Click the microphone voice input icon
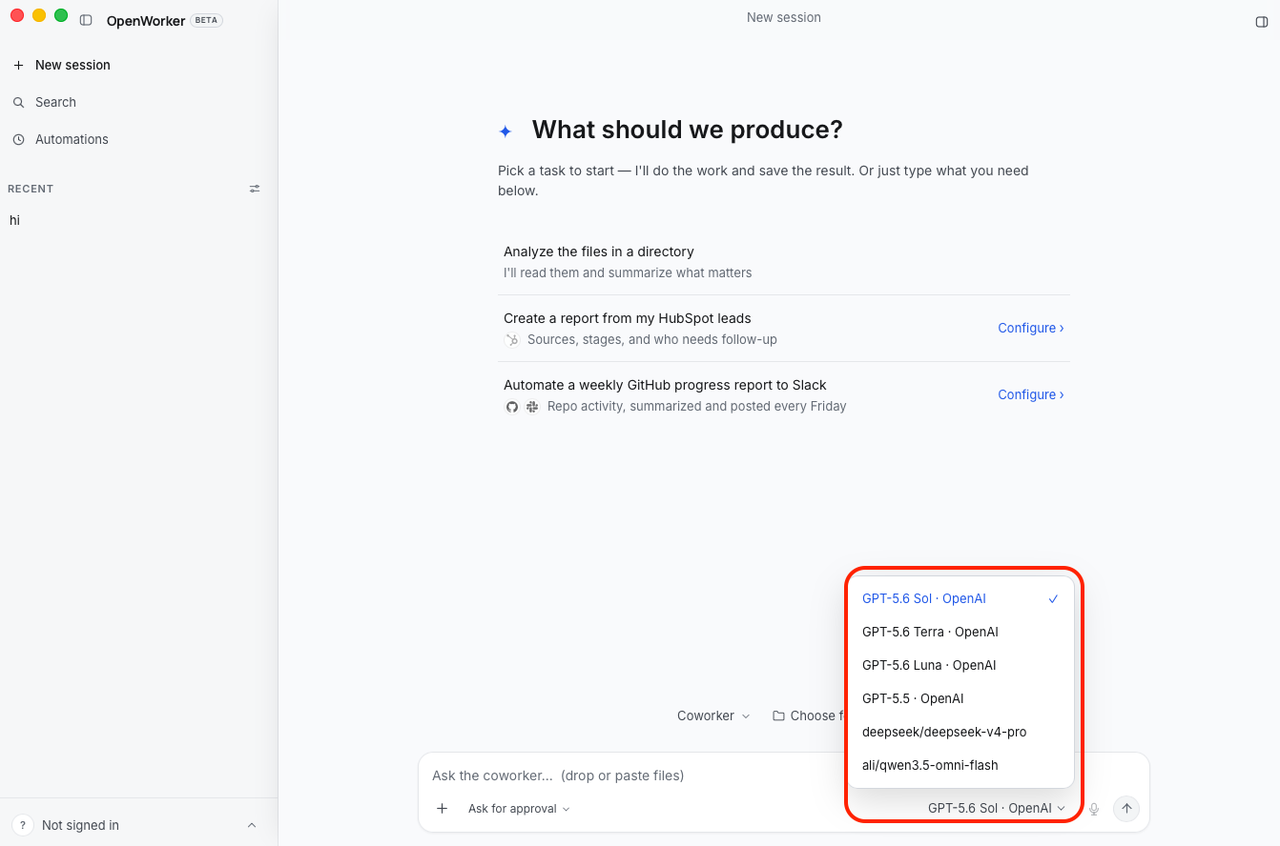 click(1094, 809)
